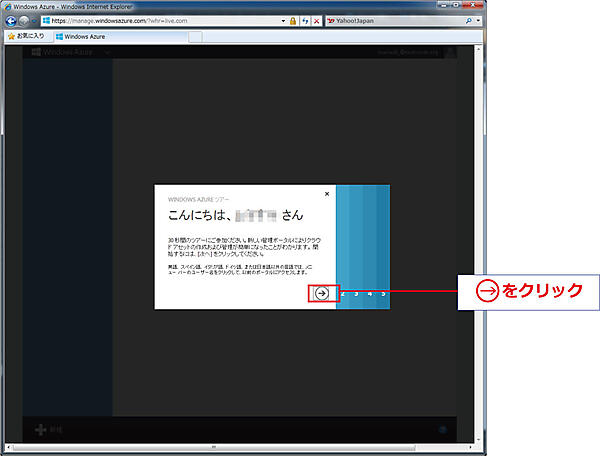Image resolution: width=600 pixels, height=456 pixels.
Task: Click the user avatar icon in header
Action: click(451, 52)
